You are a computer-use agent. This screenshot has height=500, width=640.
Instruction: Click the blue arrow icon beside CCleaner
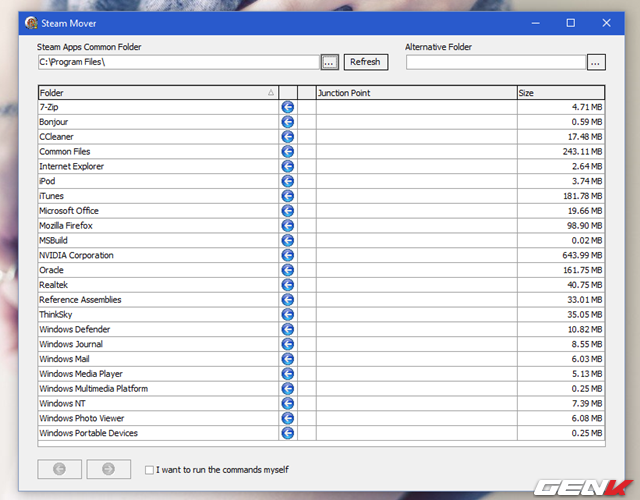click(288, 137)
